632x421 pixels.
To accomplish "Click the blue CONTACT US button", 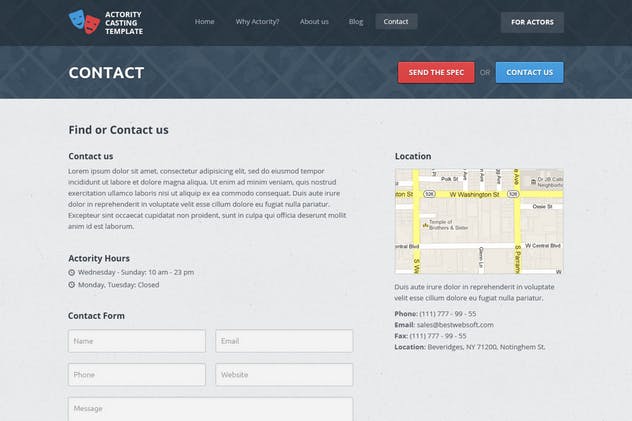I will 530,73.
